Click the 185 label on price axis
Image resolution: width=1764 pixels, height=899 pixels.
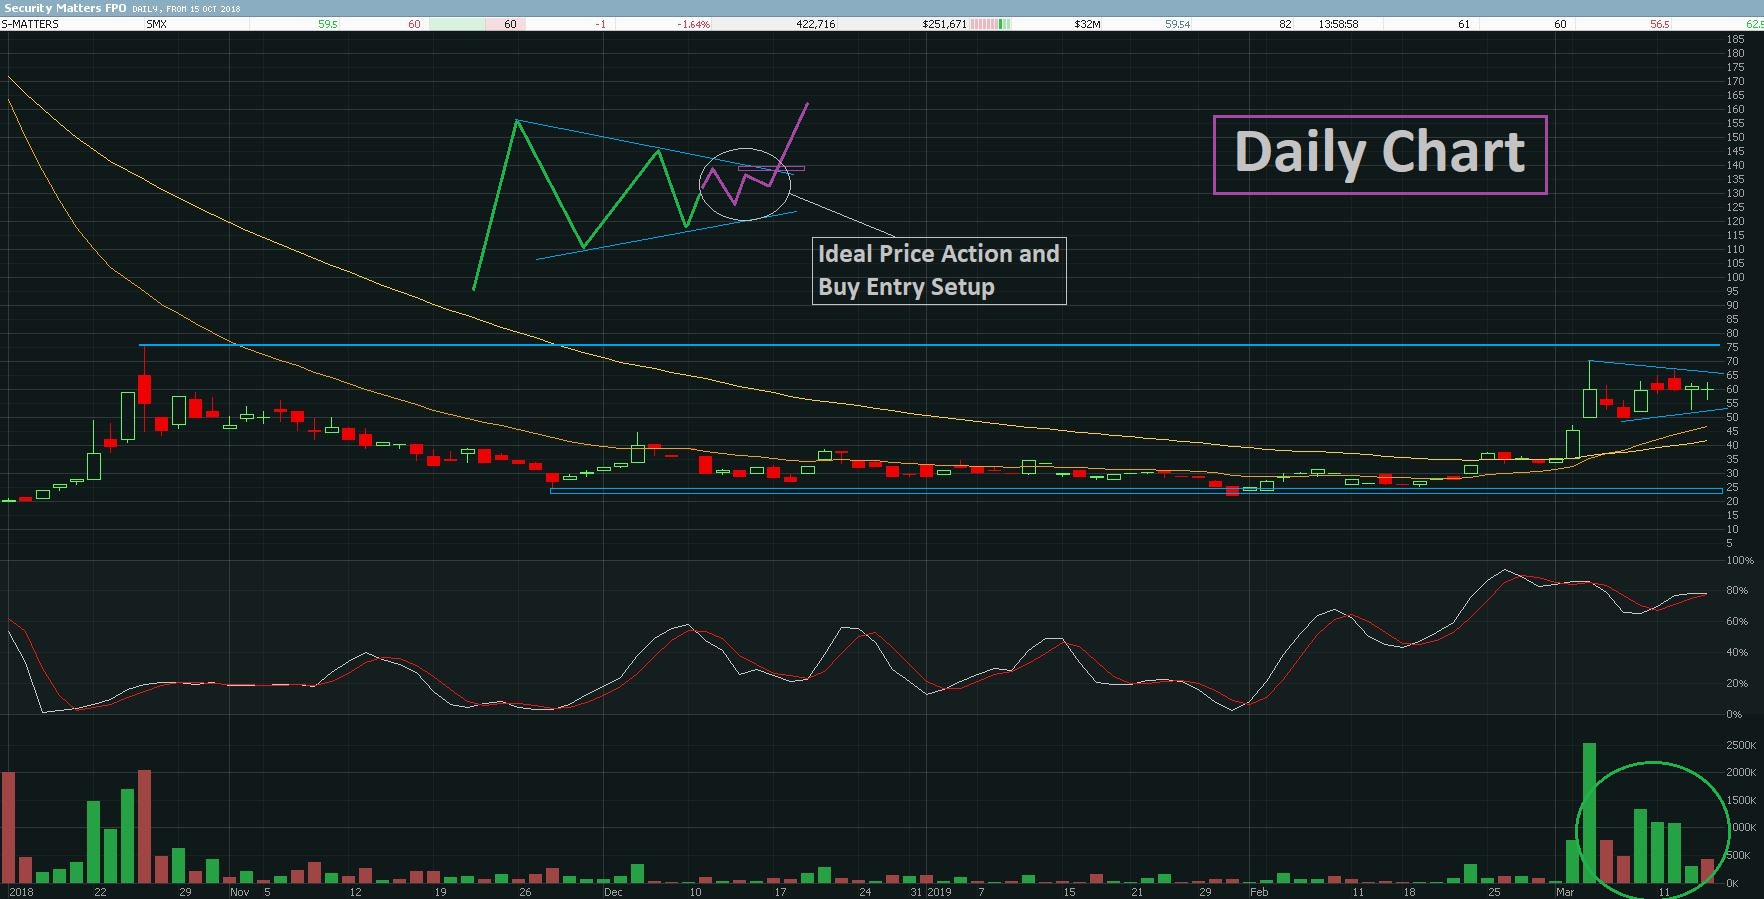tap(1735, 39)
